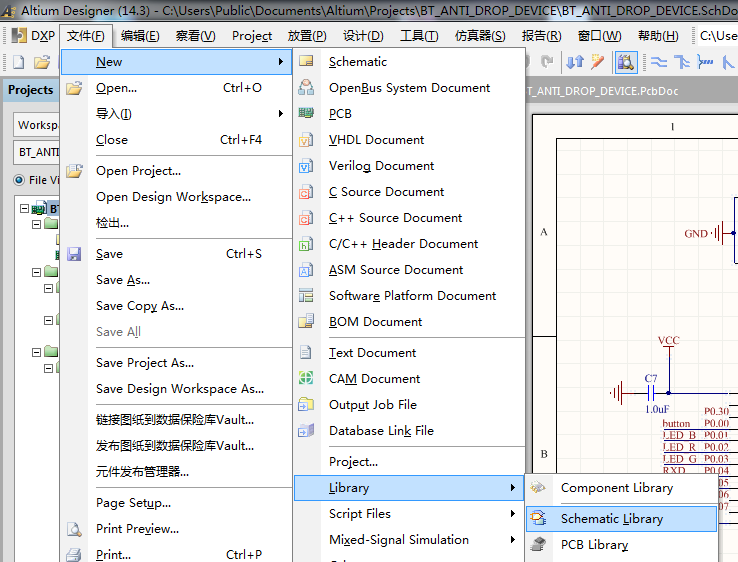This screenshot has width=738, height=562.
Task: Click the Print Preview magnifier icon
Action: pos(74,529)
